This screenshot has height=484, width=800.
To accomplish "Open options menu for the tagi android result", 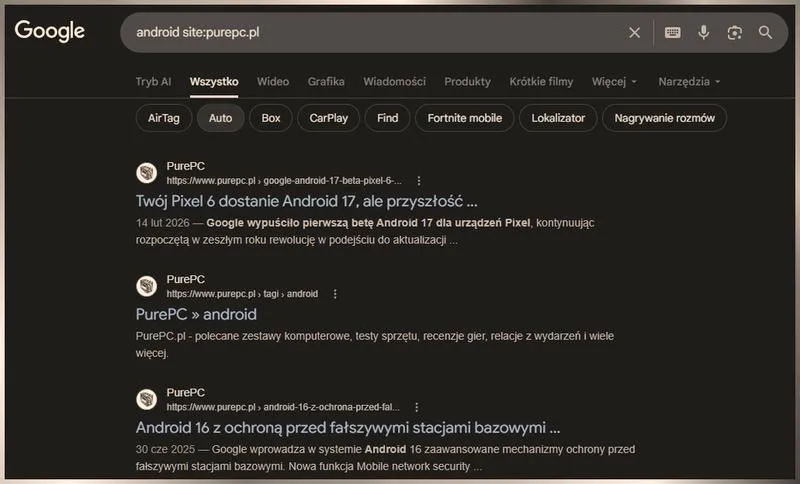I will click(335, 294).
